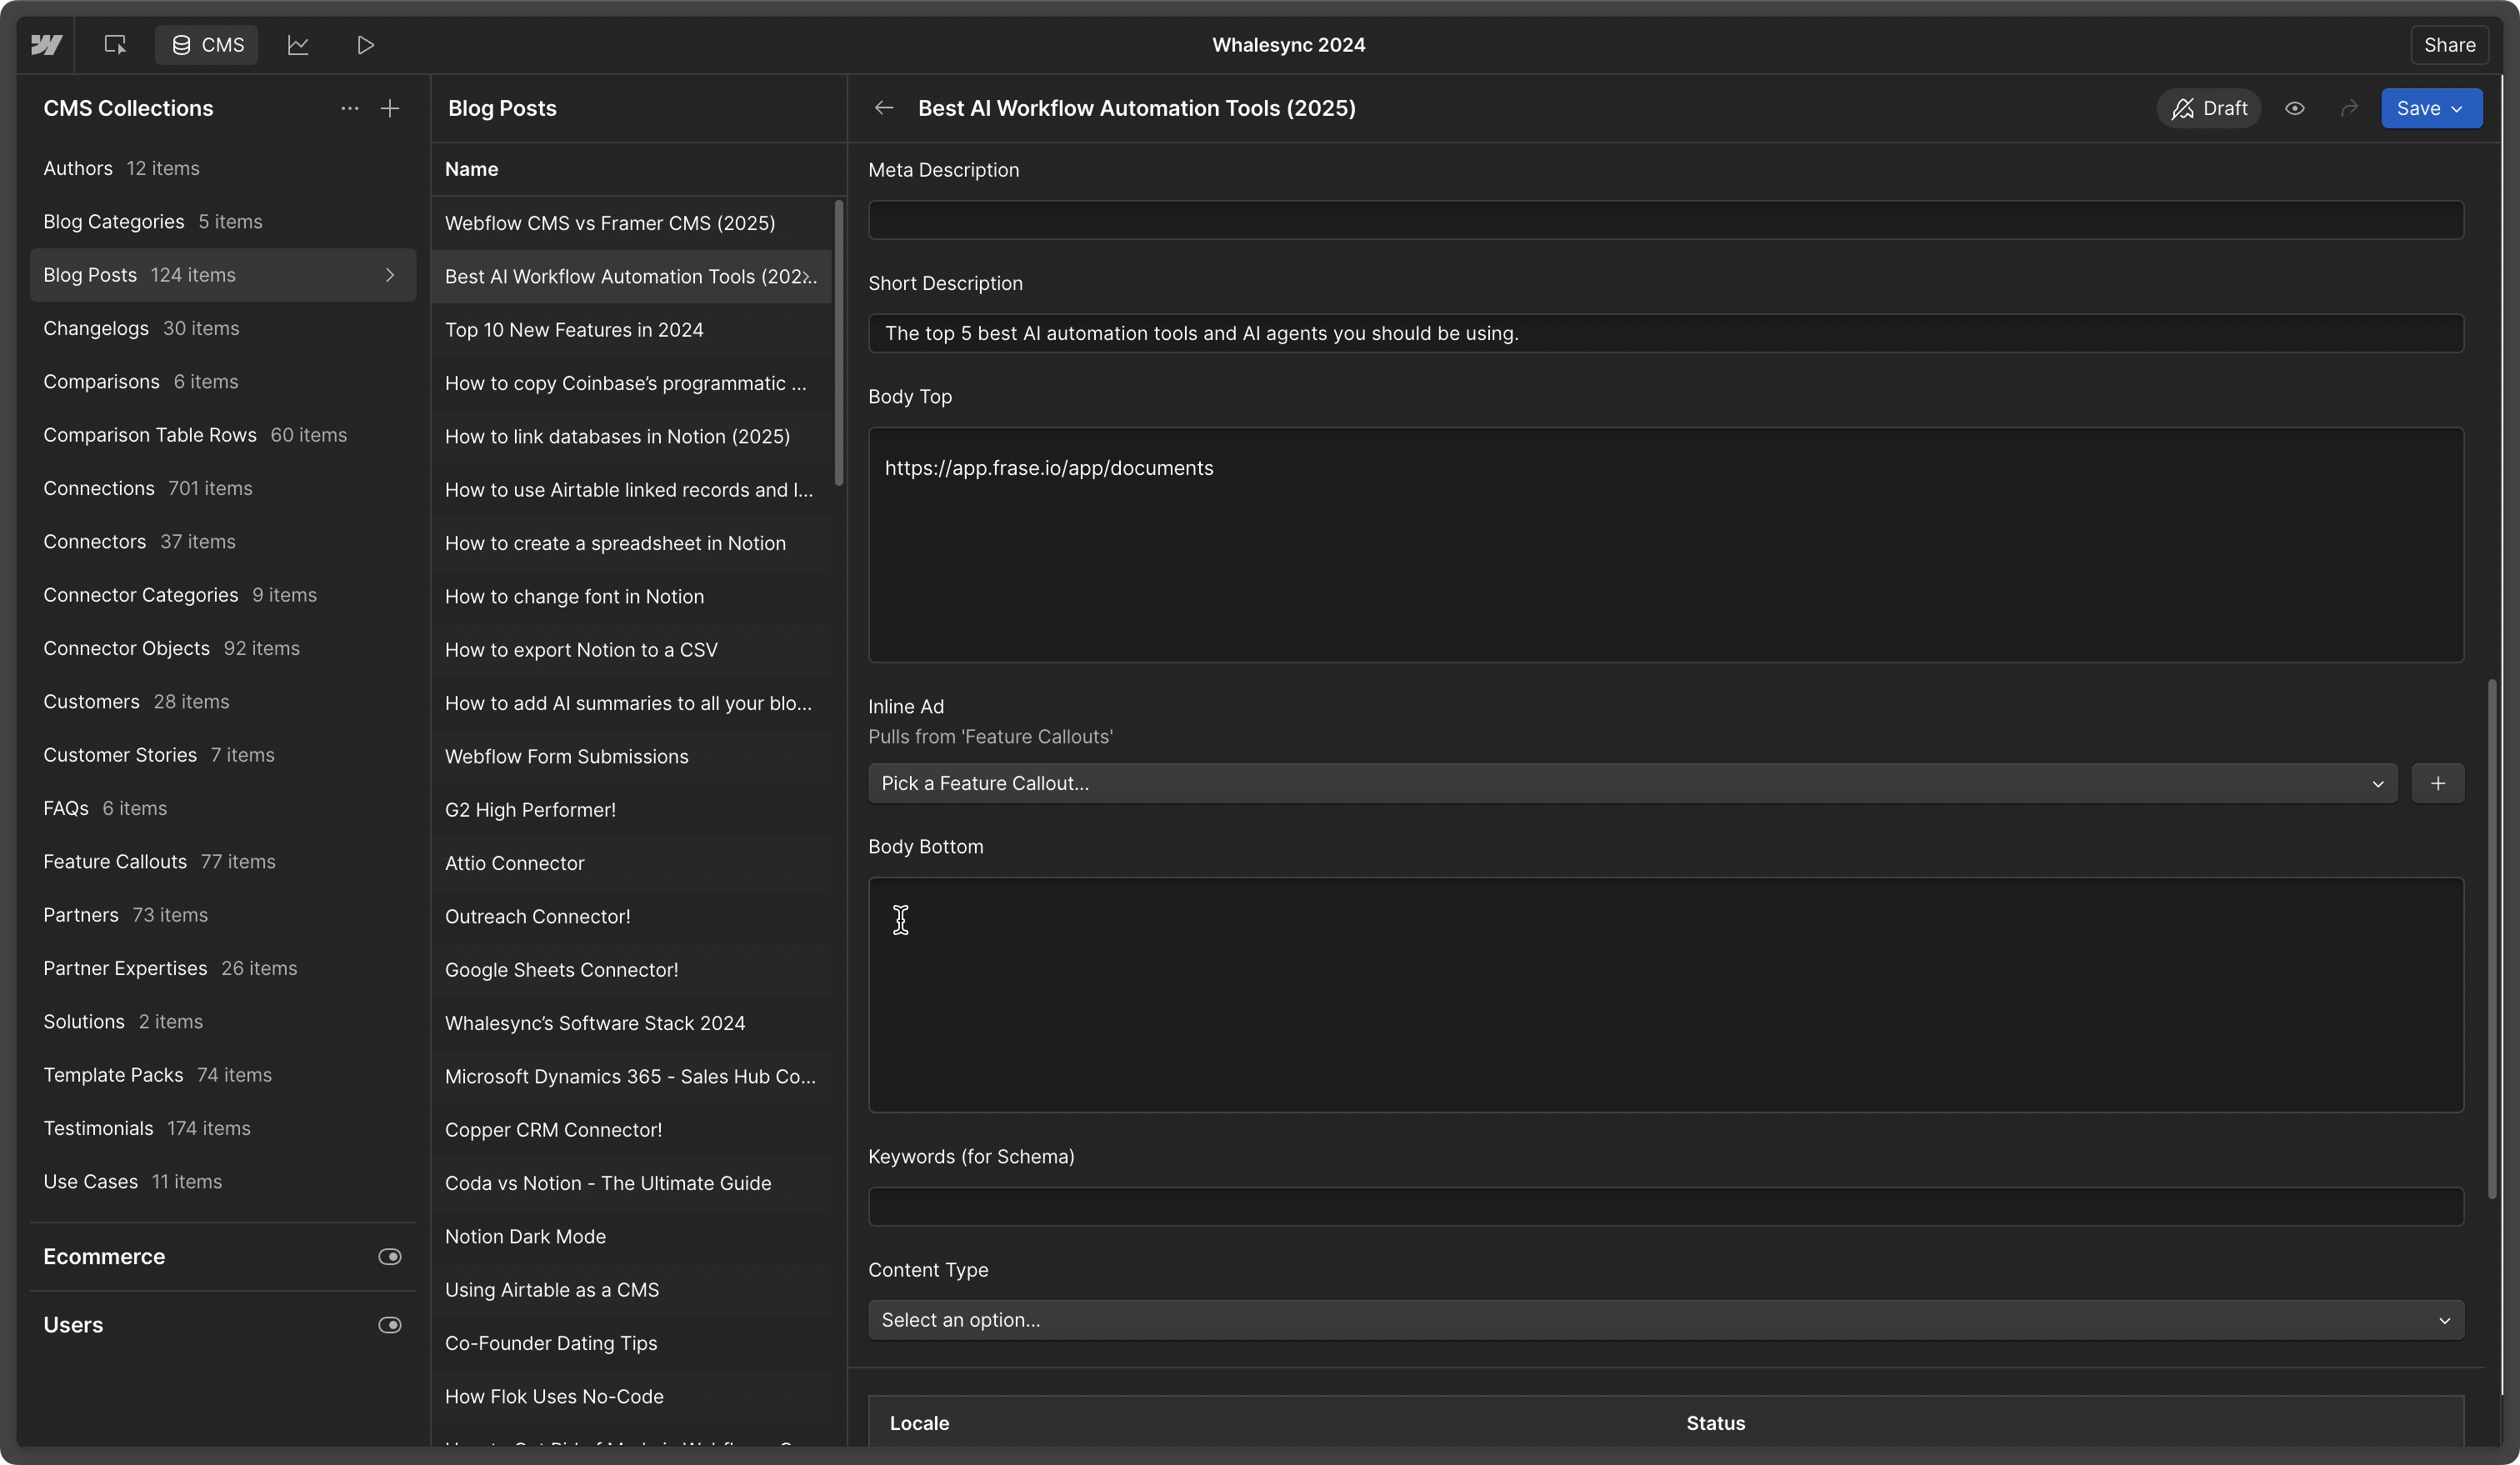Image resolution: width=2520 pixels, height=1465 pixels.
Task: Click the Meta Description input field
Action: pyautogui.click(x=1664, y=220)
